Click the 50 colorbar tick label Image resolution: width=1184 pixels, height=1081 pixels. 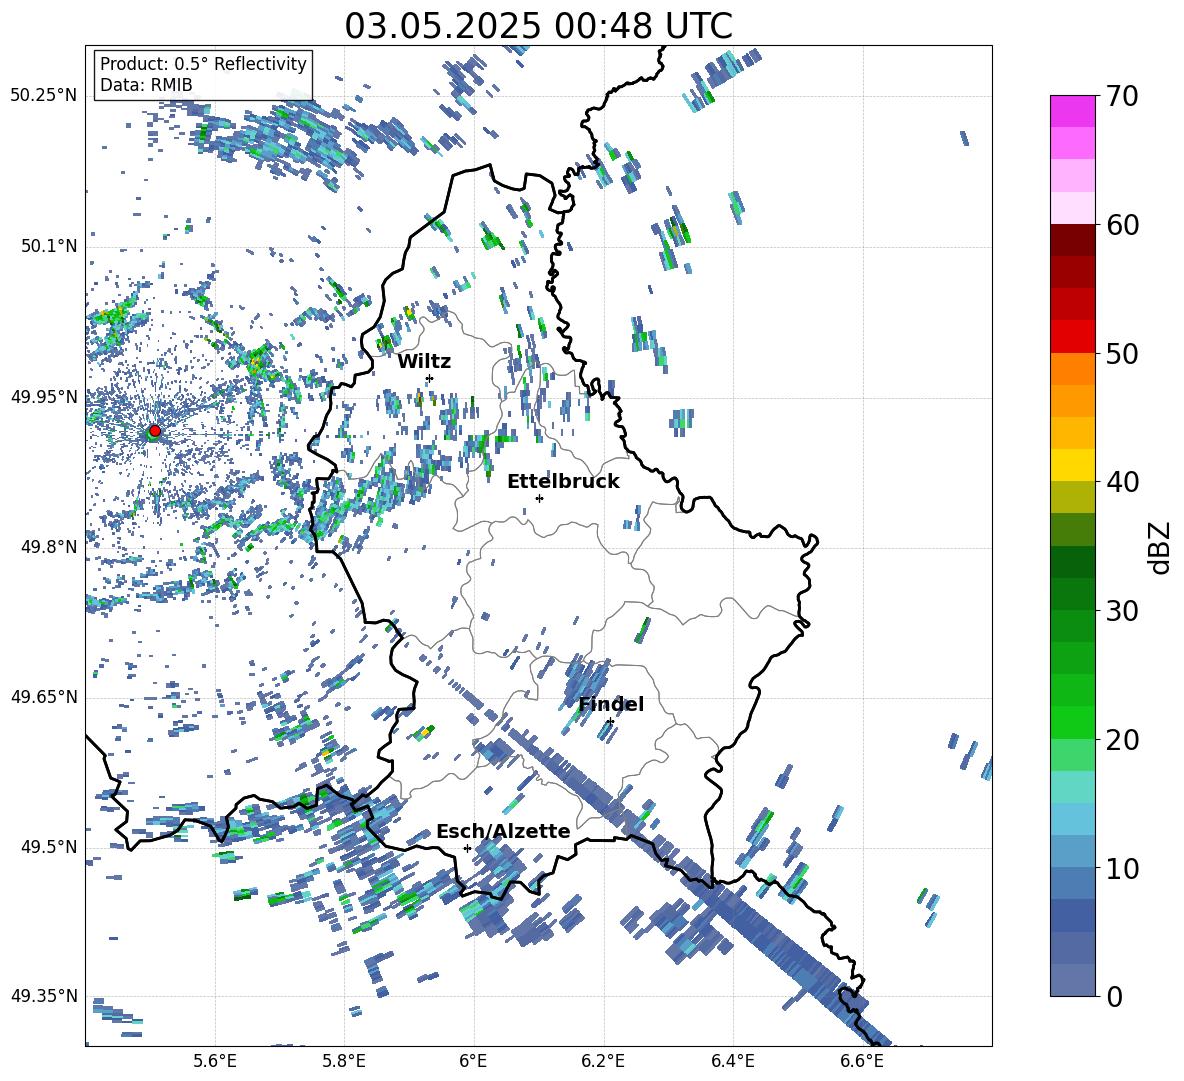1122,353
